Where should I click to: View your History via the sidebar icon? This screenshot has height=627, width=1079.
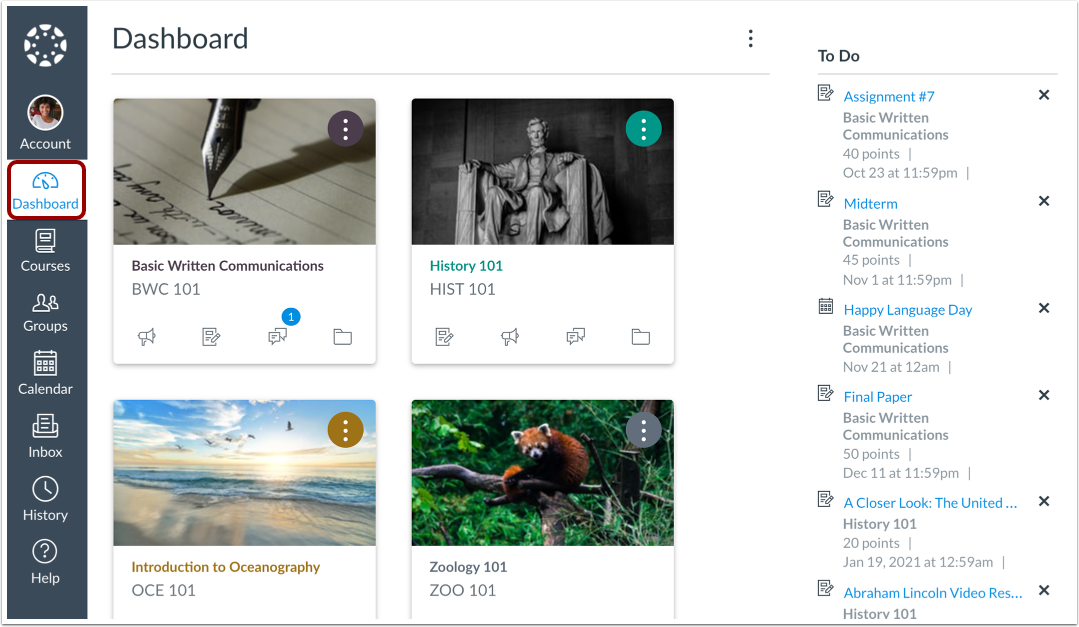45,498
